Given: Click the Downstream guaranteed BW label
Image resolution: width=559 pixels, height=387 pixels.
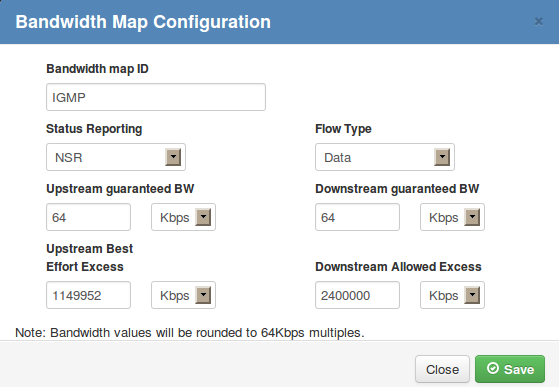Looking at the screenshot, I should click(x=397, y=189).
